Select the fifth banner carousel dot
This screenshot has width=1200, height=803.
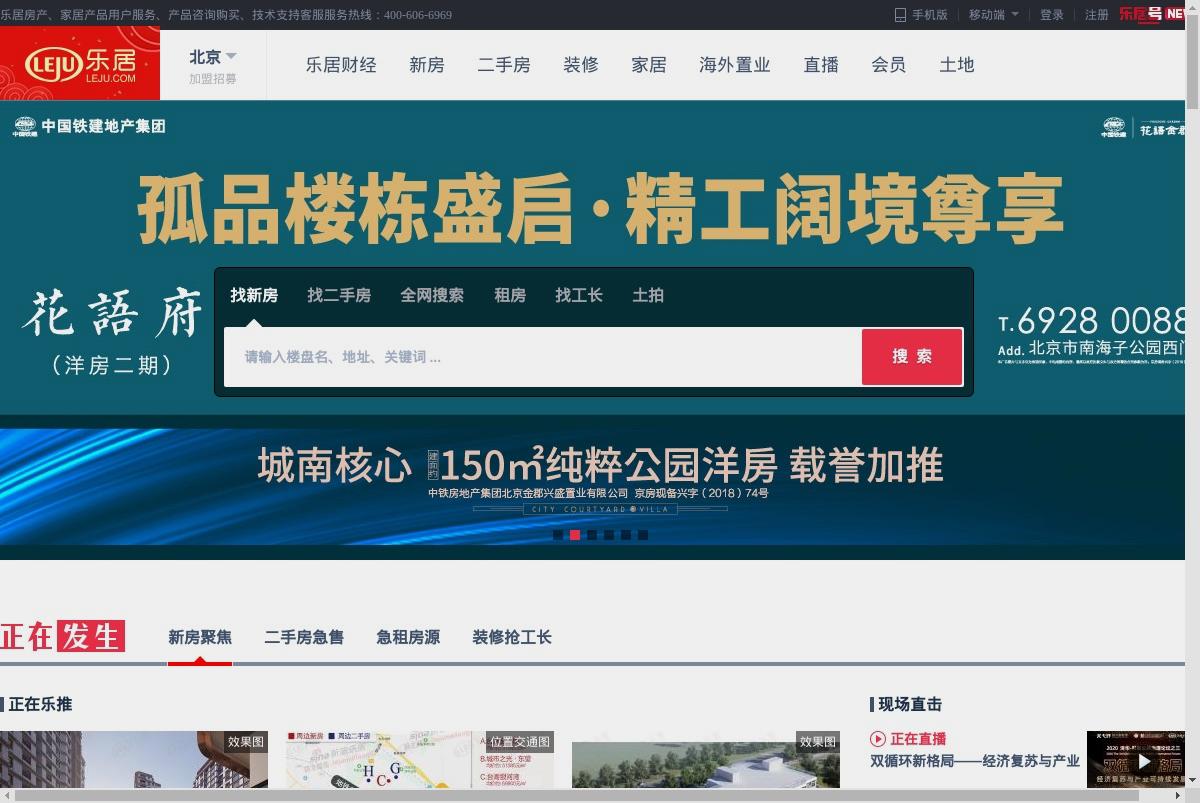click(x=626, y=535)
